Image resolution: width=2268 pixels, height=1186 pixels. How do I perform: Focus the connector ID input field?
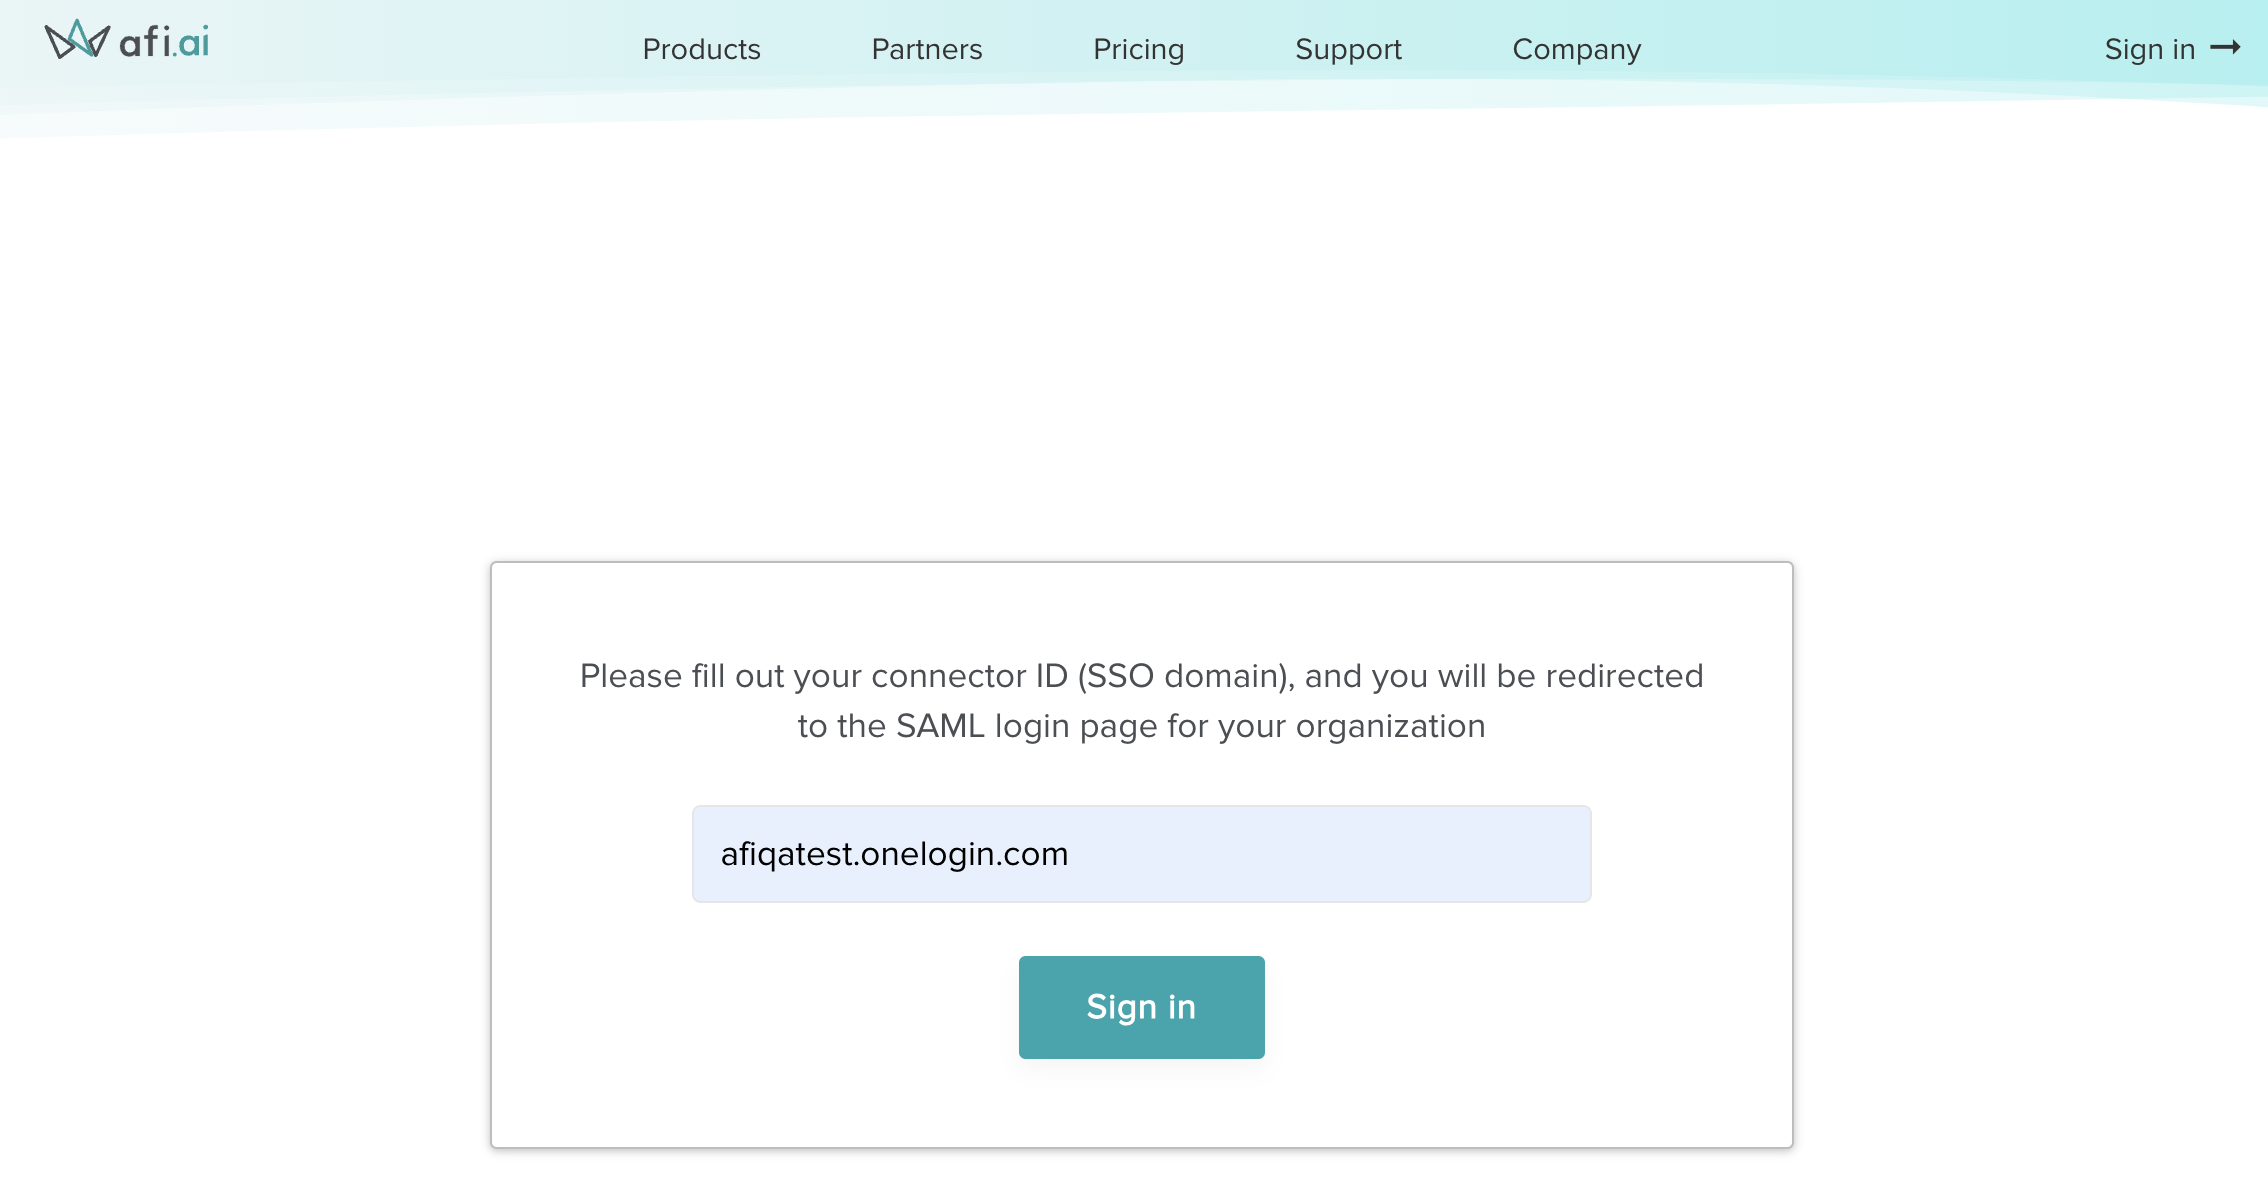1141,854
